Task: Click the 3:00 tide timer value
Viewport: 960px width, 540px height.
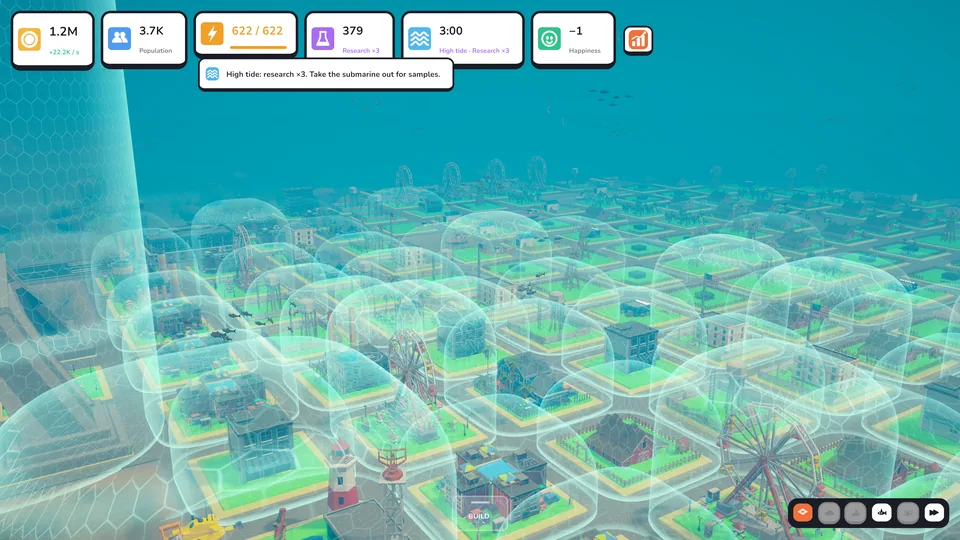Action: click(x=451, y=31)
